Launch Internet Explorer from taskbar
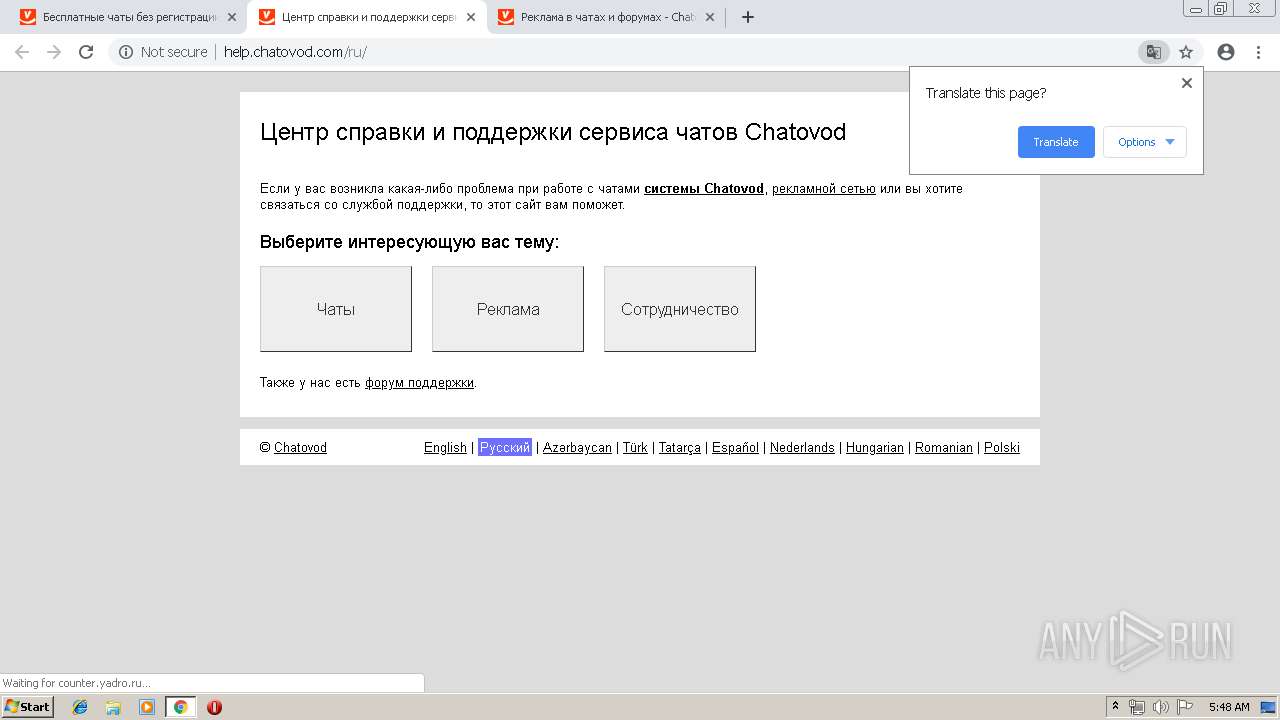The width and height of the screenshot is (1280, 720). pyautogui.click(x=80, y=707)
